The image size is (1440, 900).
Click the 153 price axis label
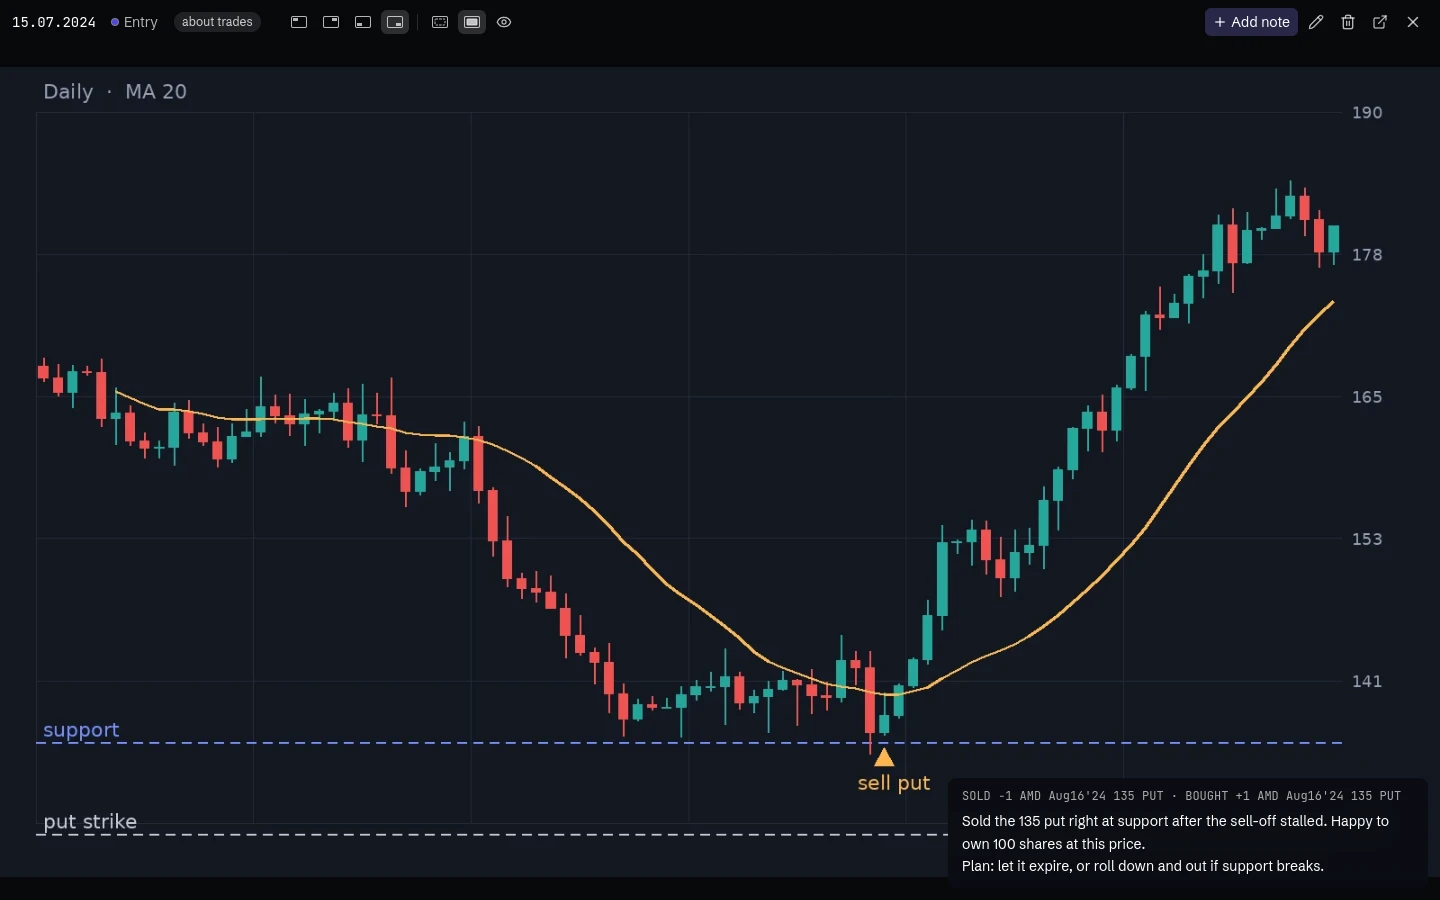(1367, 539)
